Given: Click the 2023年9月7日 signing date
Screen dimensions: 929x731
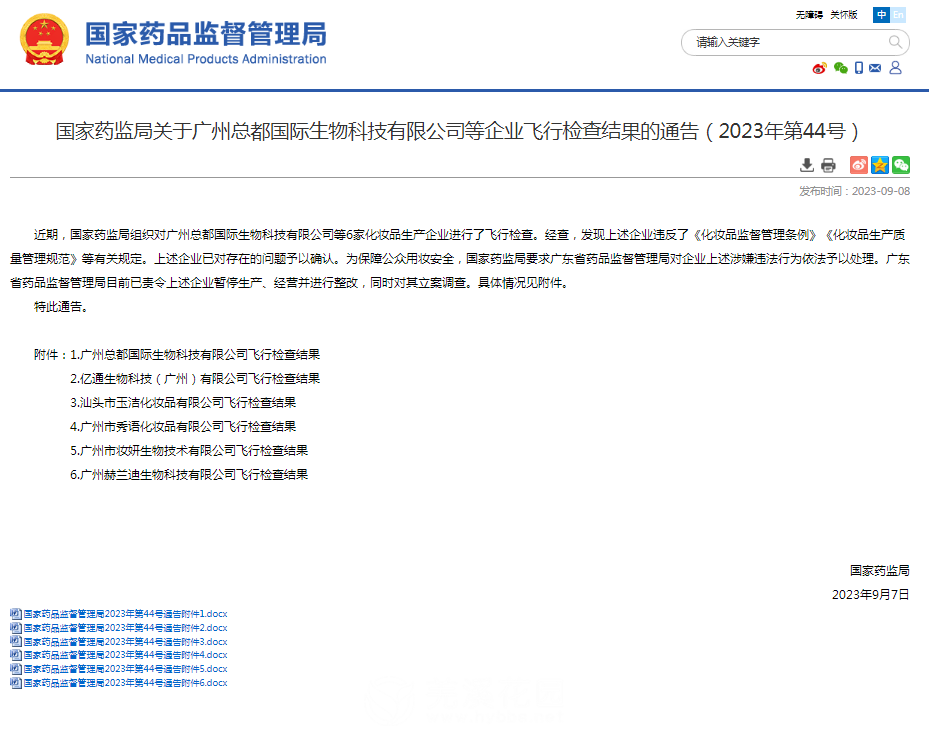Looking at the screenshot, I should (871, 595).
